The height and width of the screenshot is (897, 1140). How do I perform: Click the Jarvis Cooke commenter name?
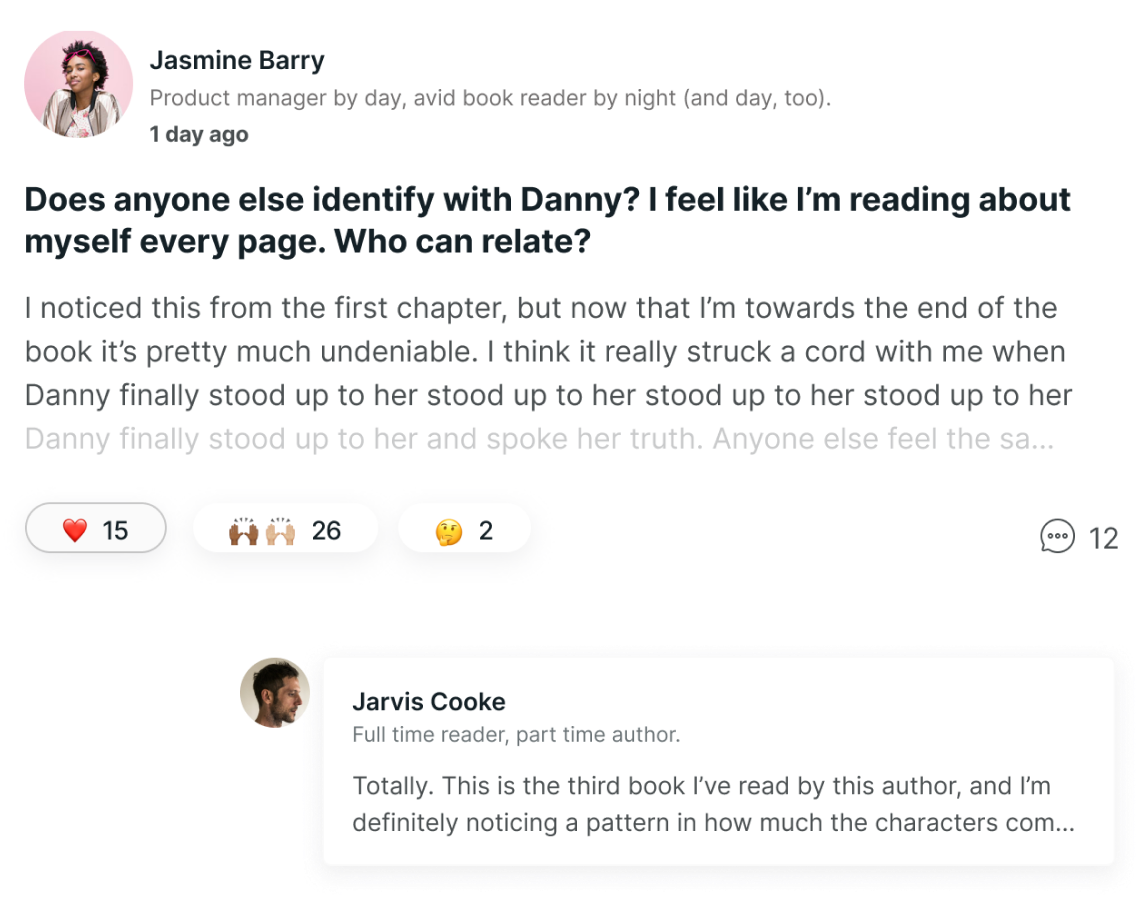pyautogui.click(x=428, y=701)
